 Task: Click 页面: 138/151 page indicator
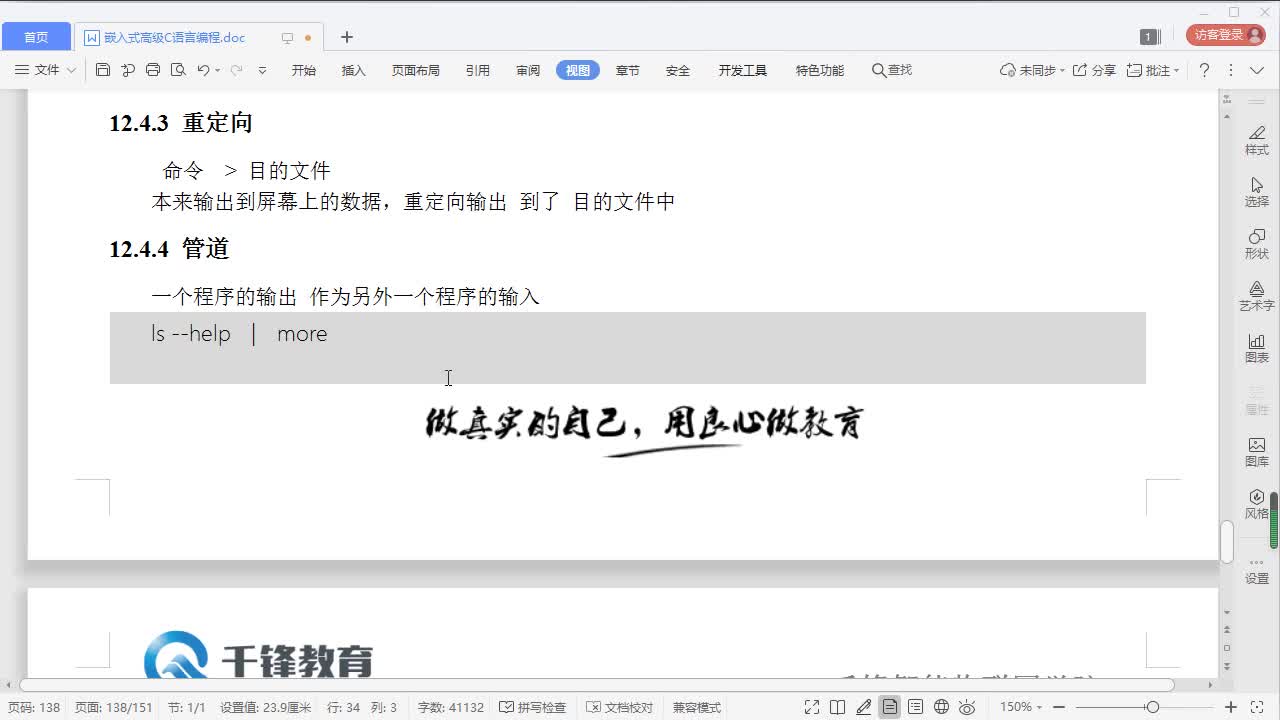113,707
